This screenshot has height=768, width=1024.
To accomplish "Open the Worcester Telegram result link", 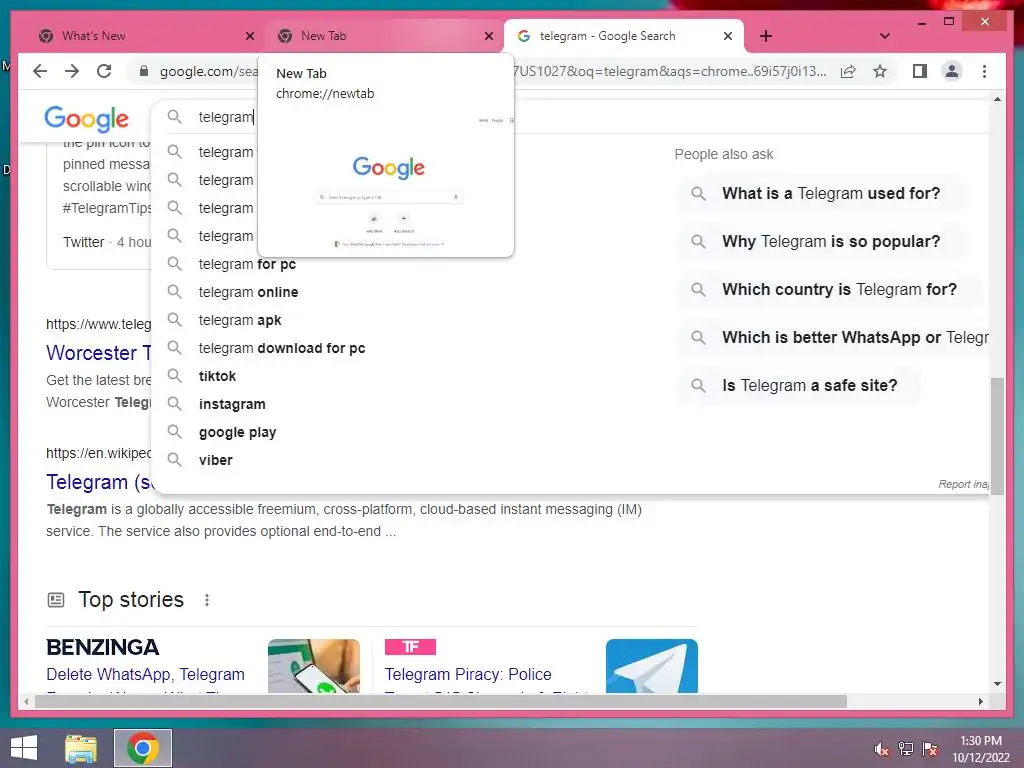I will (98, 353).
